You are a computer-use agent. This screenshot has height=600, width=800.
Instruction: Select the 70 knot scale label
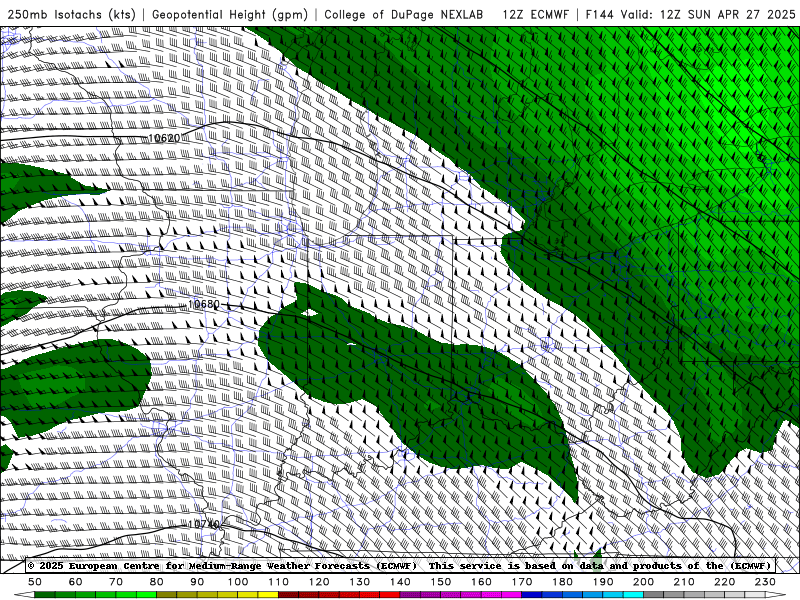pos(116,582)
